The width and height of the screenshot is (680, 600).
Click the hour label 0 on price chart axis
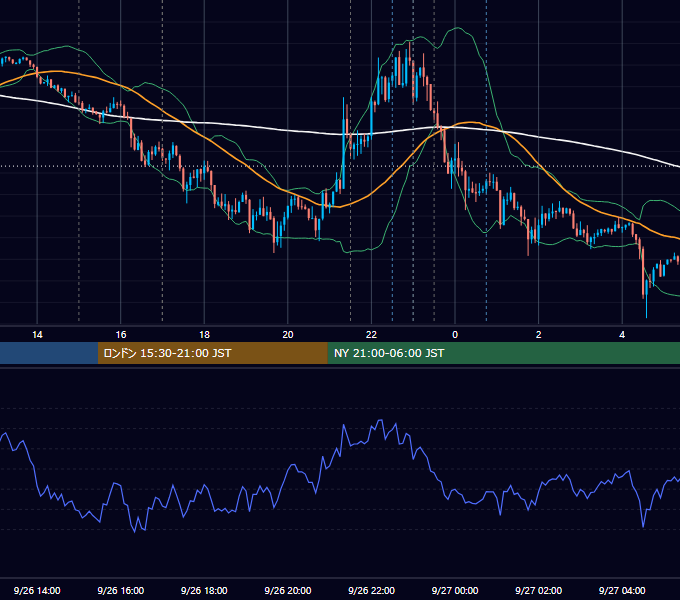coord(455,335)
